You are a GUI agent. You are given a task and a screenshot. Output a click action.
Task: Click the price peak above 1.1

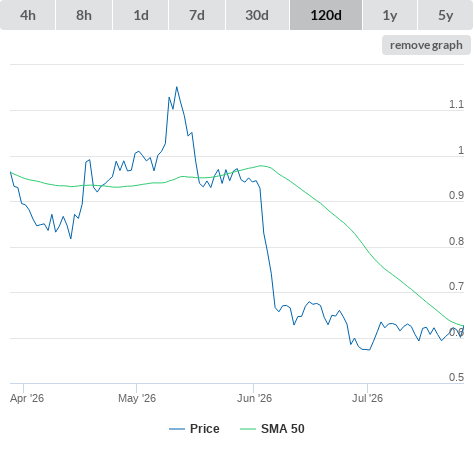177,87
